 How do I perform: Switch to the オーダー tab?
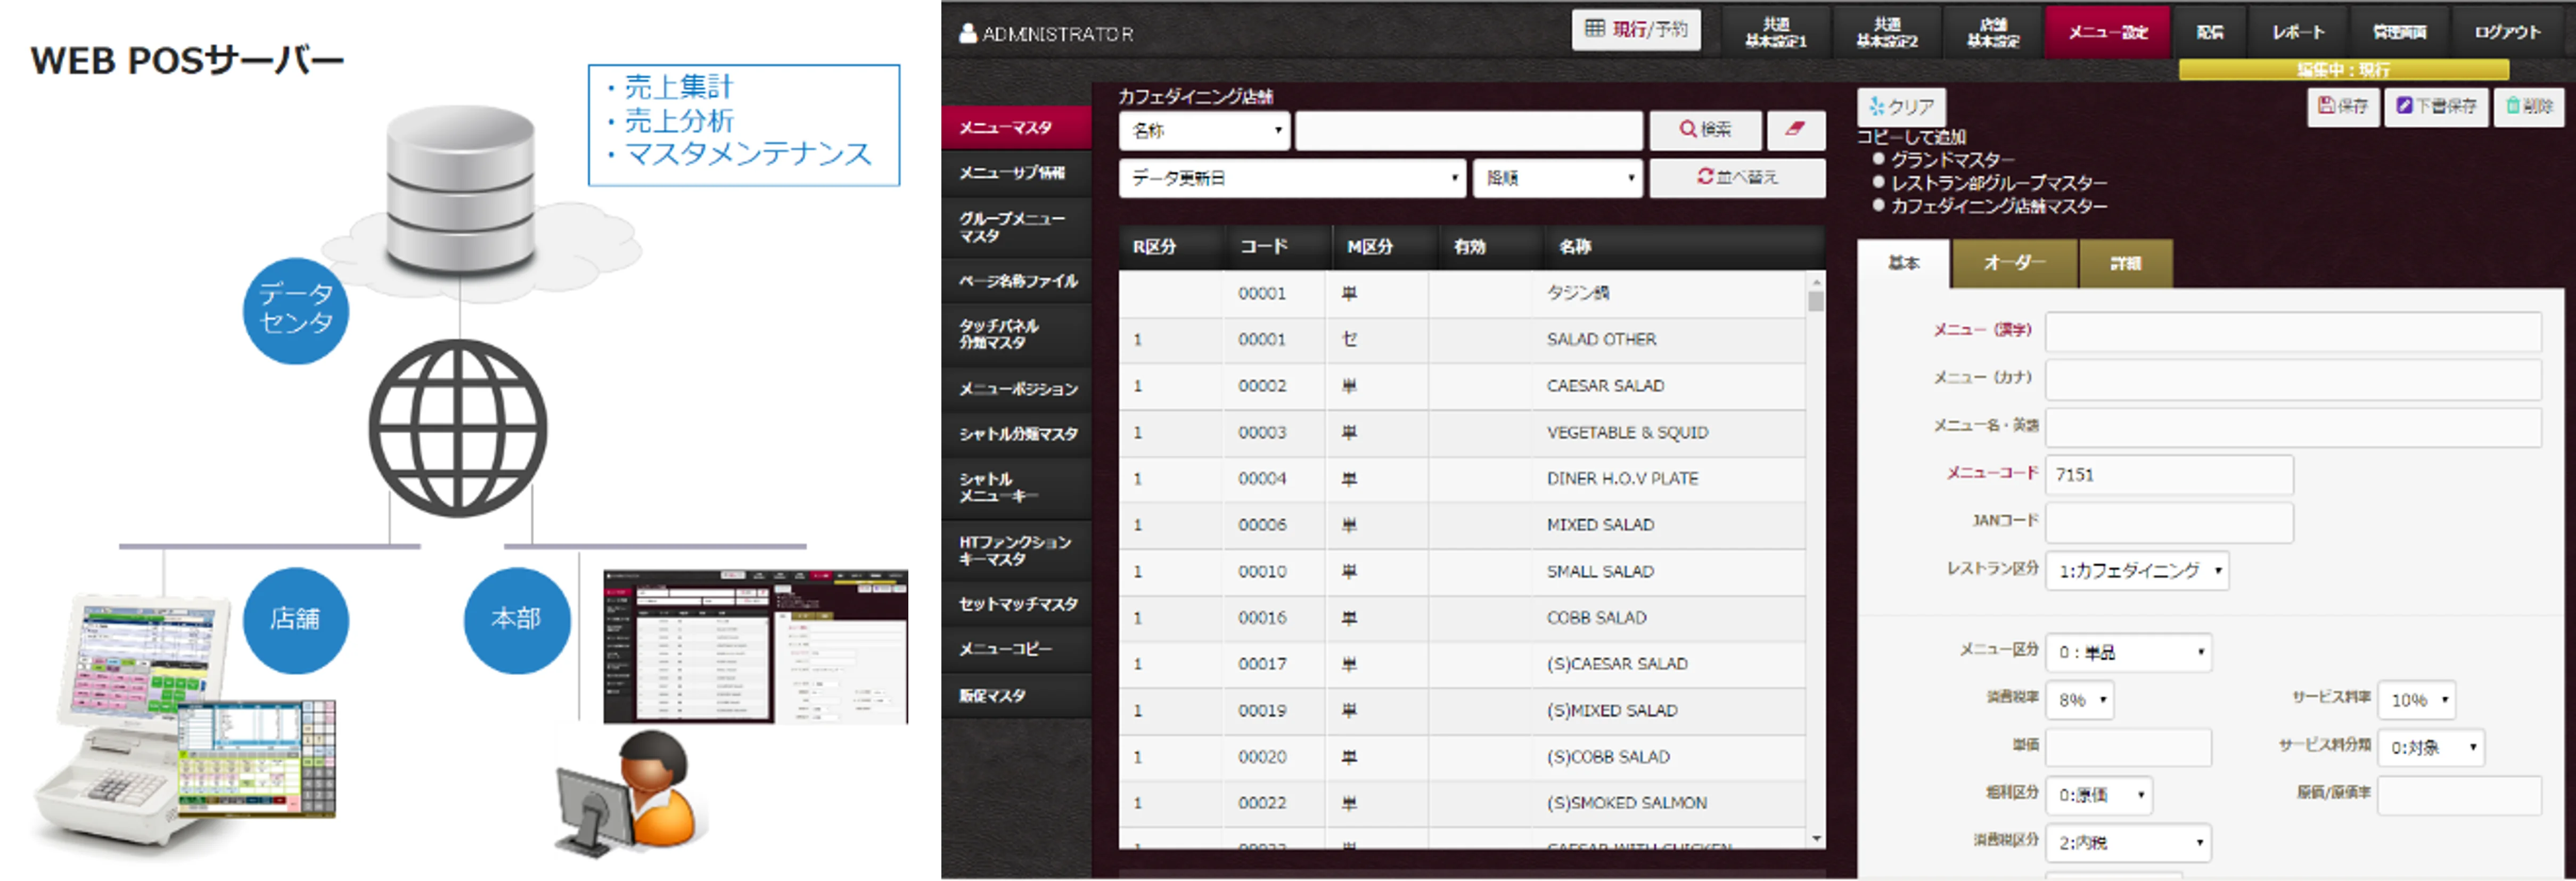pyautogui.click(x=2014, y=263)
